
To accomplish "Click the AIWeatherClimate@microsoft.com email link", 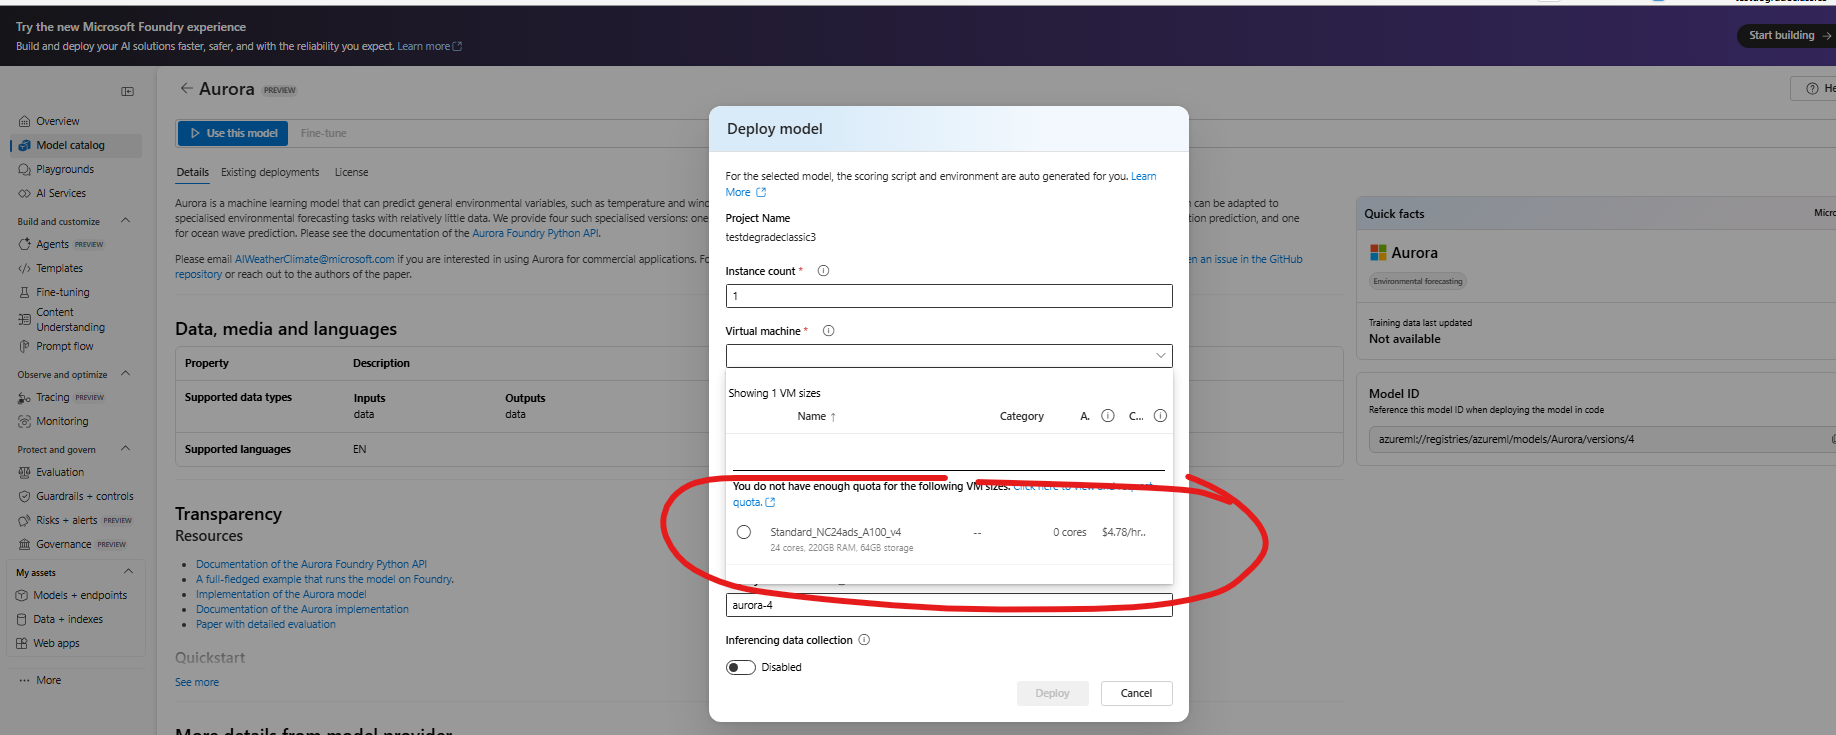I will [x=314, y=259].
